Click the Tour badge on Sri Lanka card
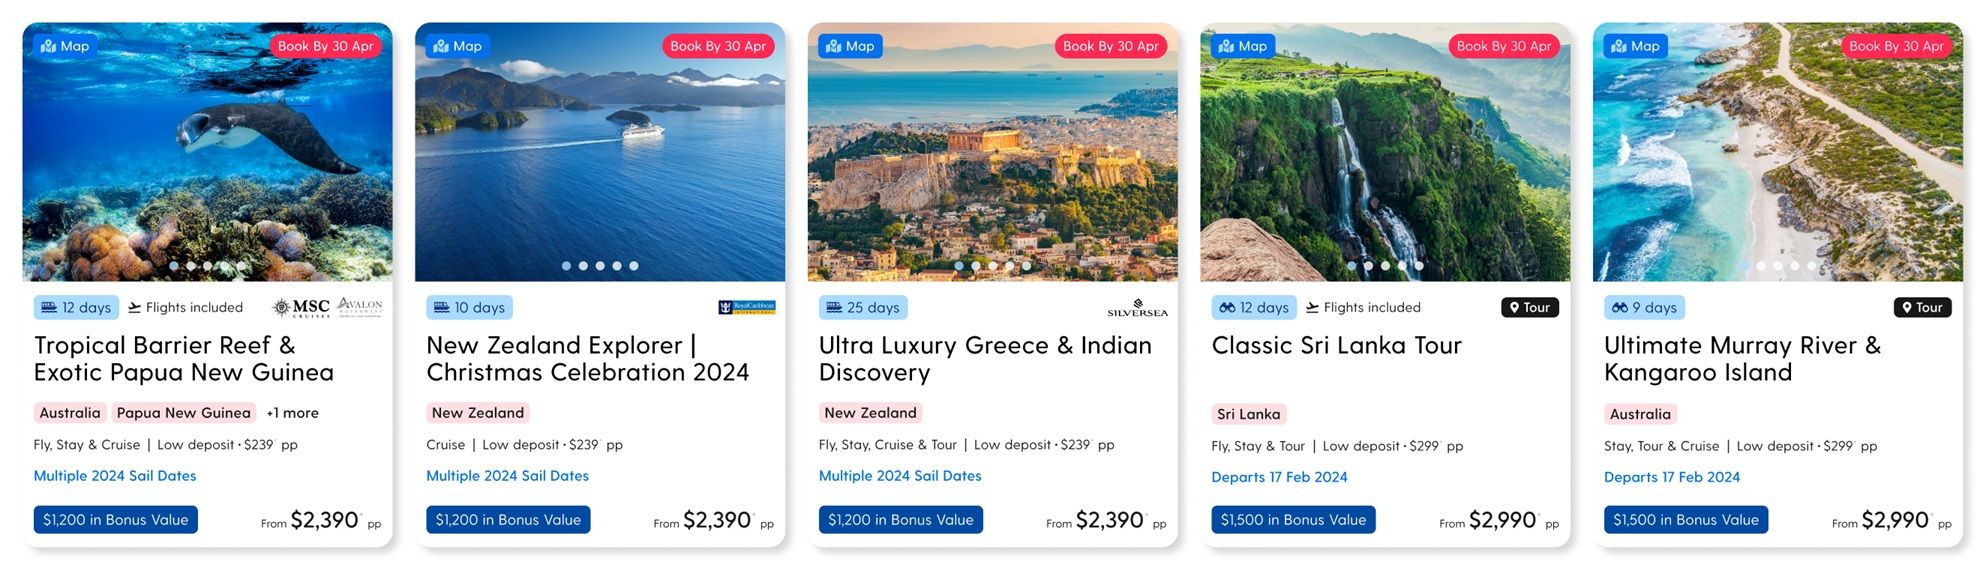 1530,308
